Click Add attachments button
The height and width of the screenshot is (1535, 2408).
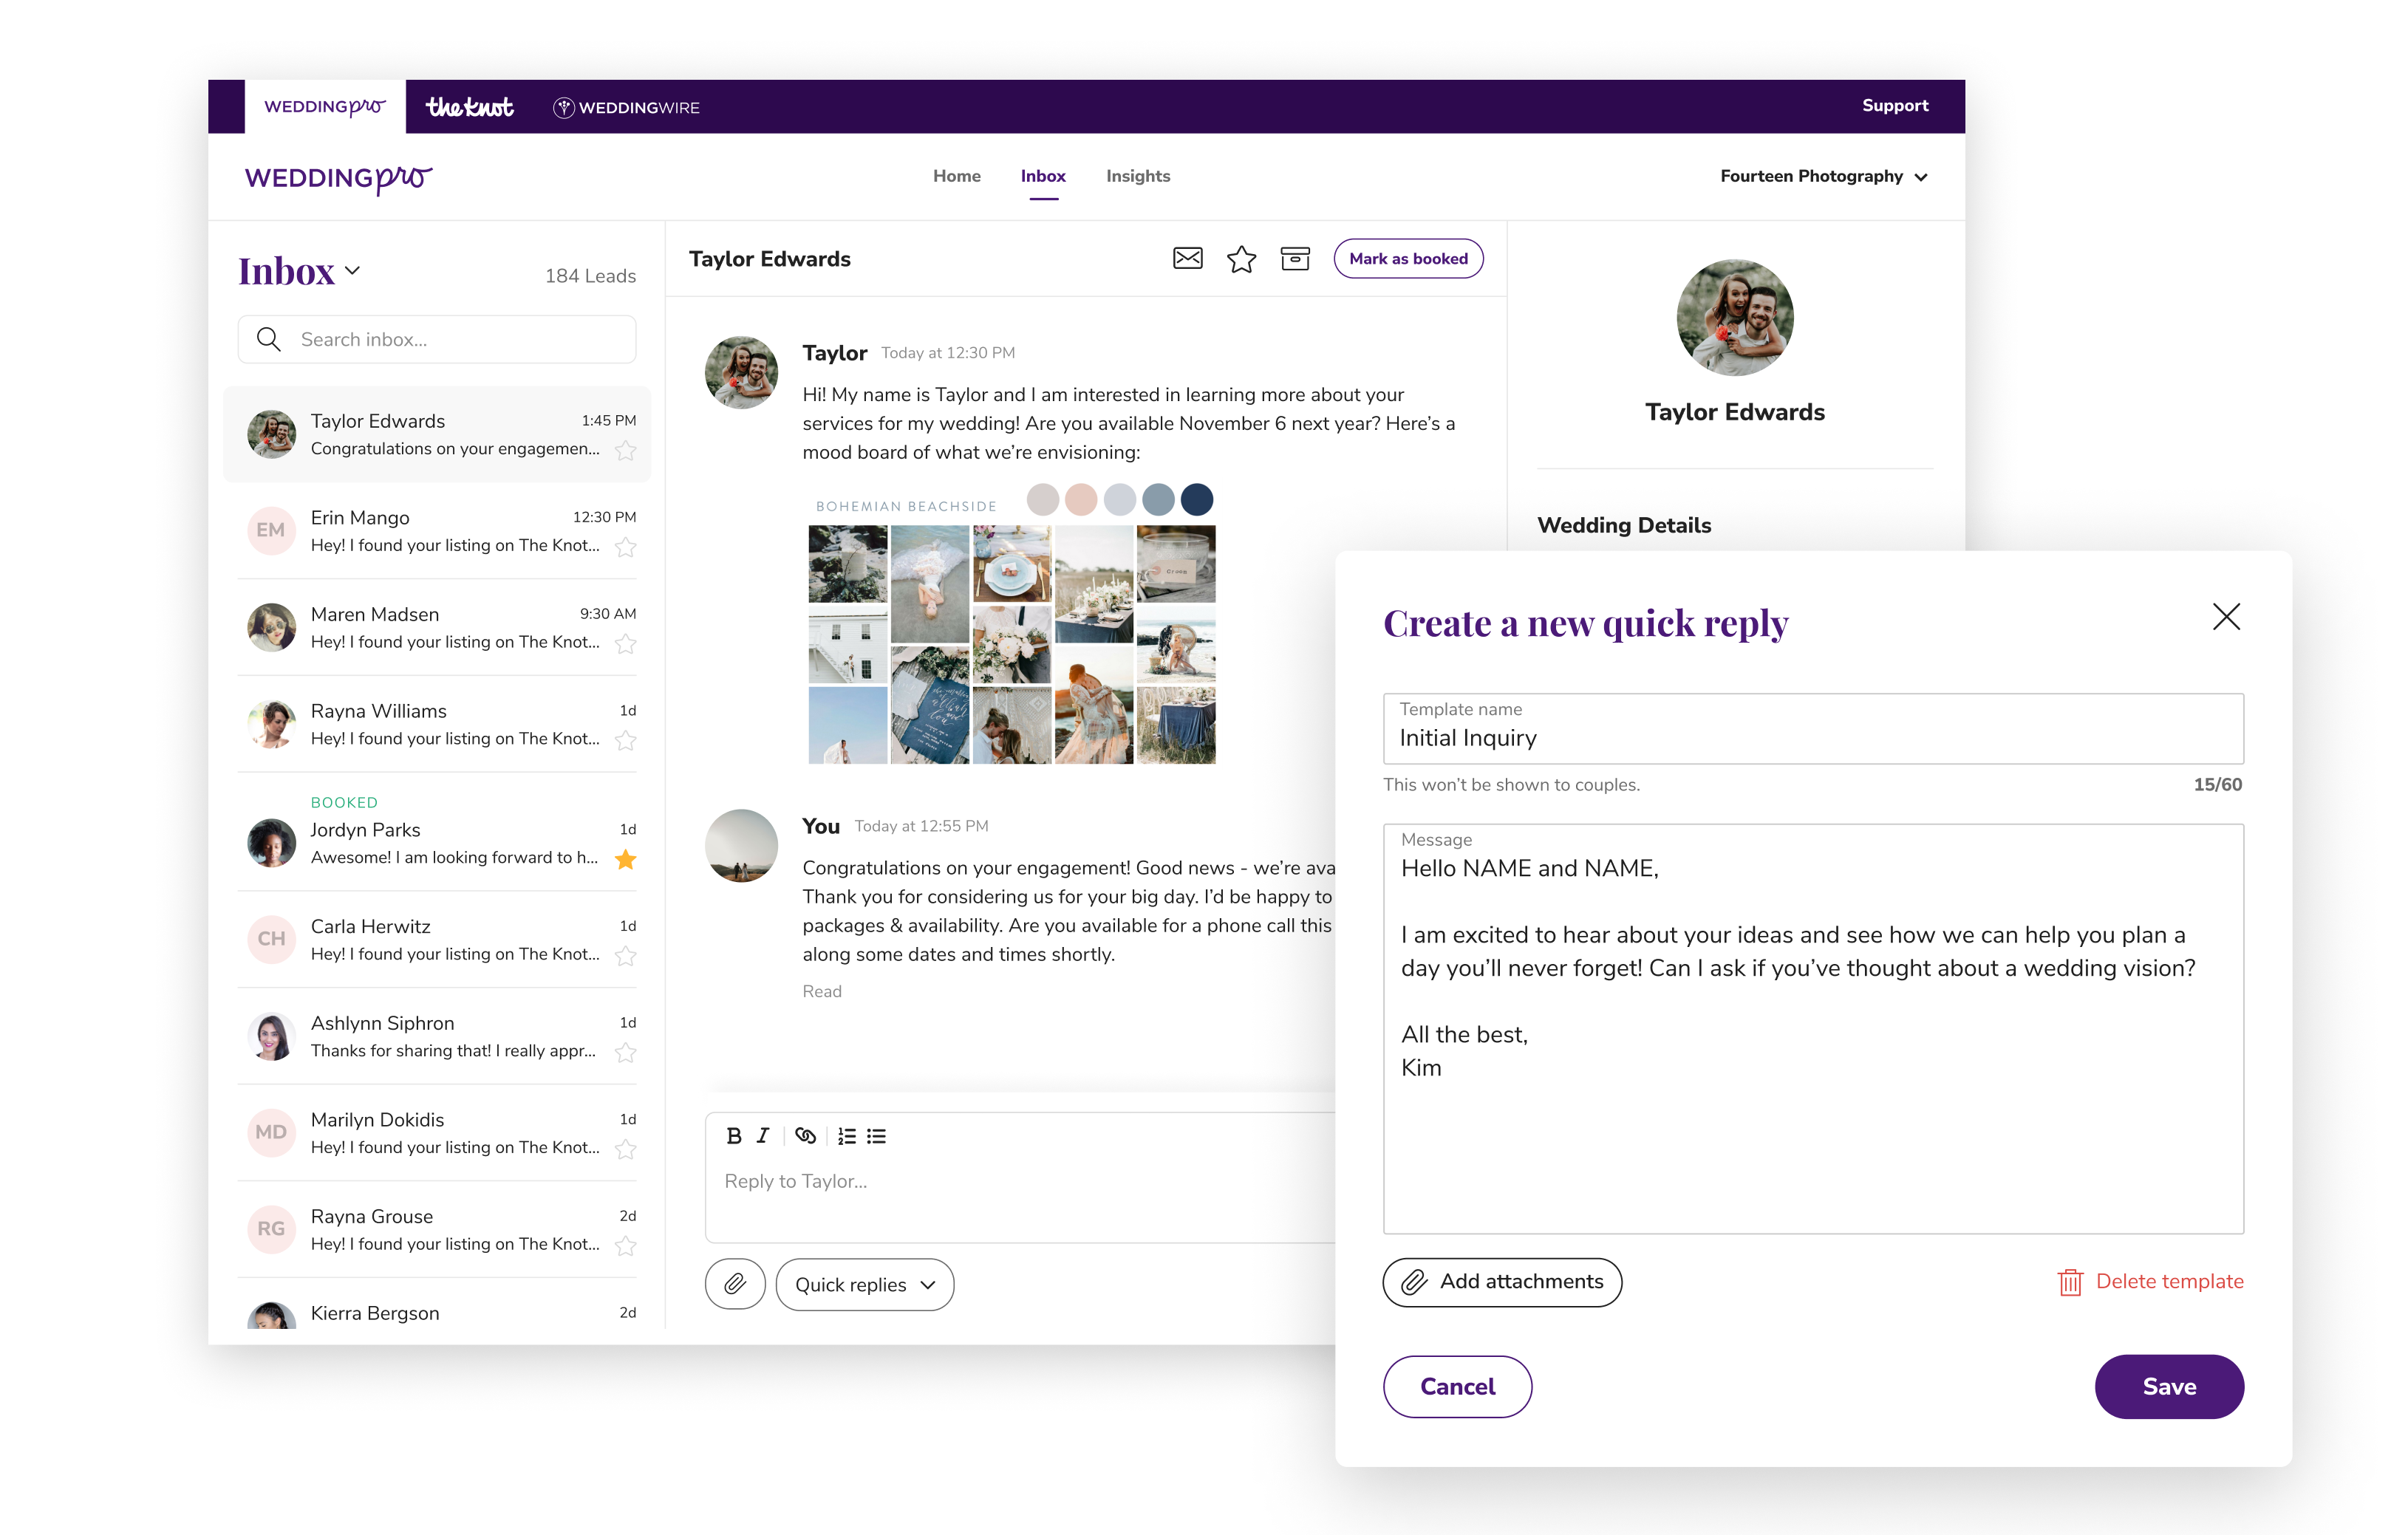click(x=1501, y=1282)
